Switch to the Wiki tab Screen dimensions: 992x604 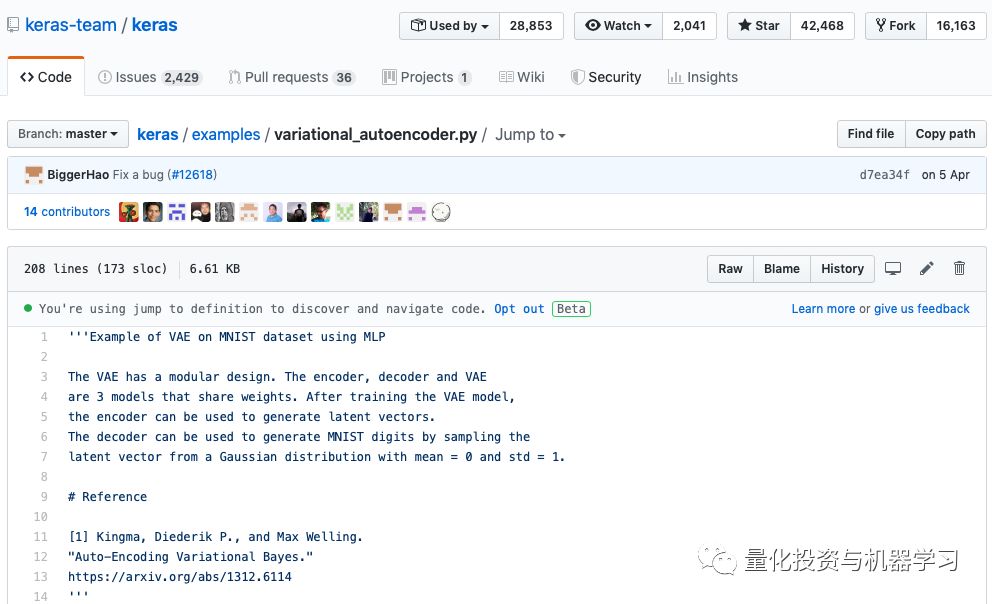coord(521,77)
